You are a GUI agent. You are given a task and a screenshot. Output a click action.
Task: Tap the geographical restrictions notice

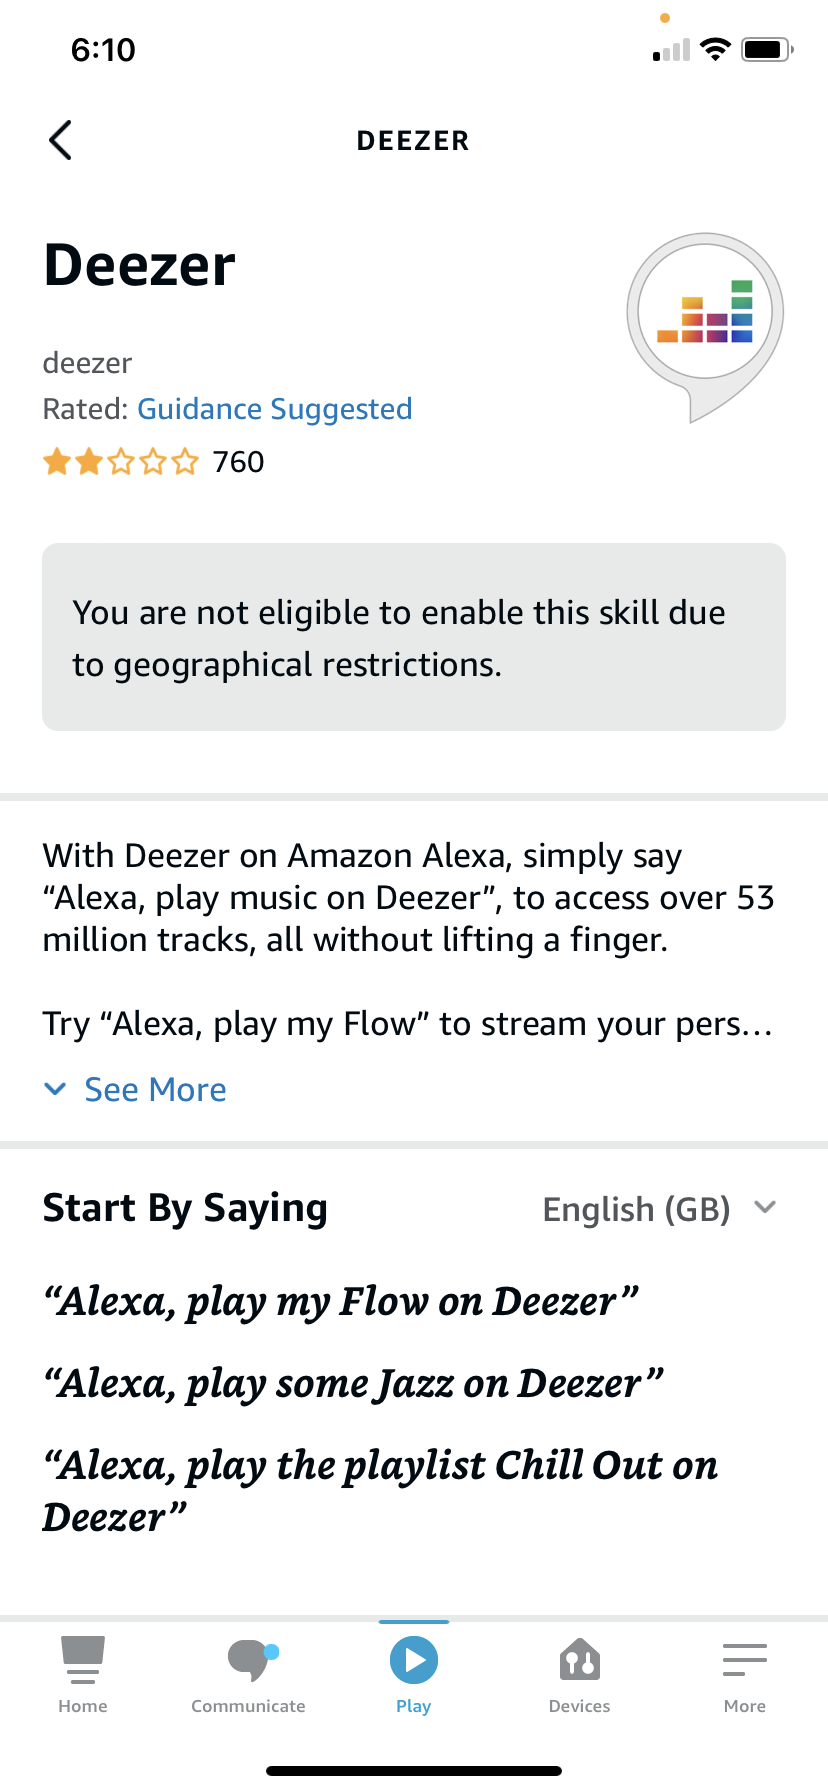[414, 637]
